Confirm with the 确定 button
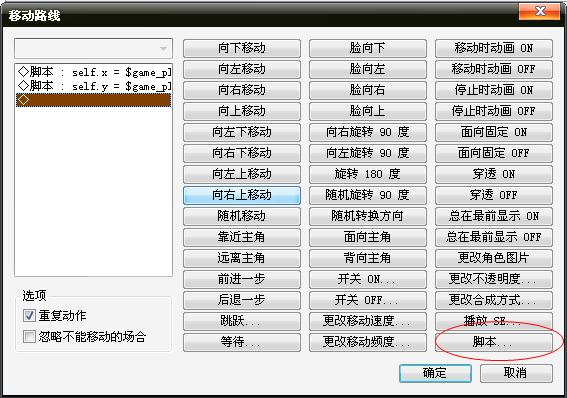567x398 pixels. pos(435,373)
